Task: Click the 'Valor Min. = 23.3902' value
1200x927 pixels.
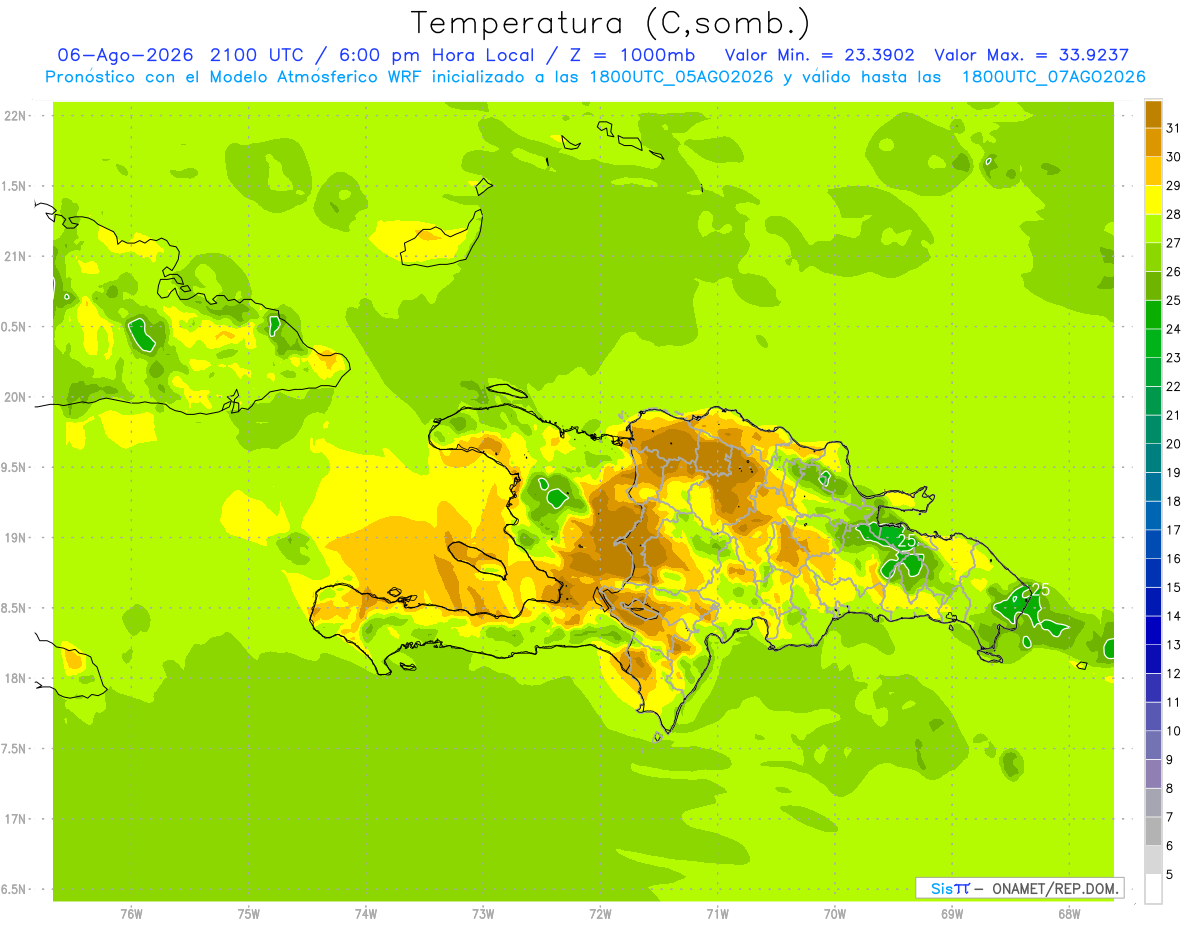Action: 819,54
